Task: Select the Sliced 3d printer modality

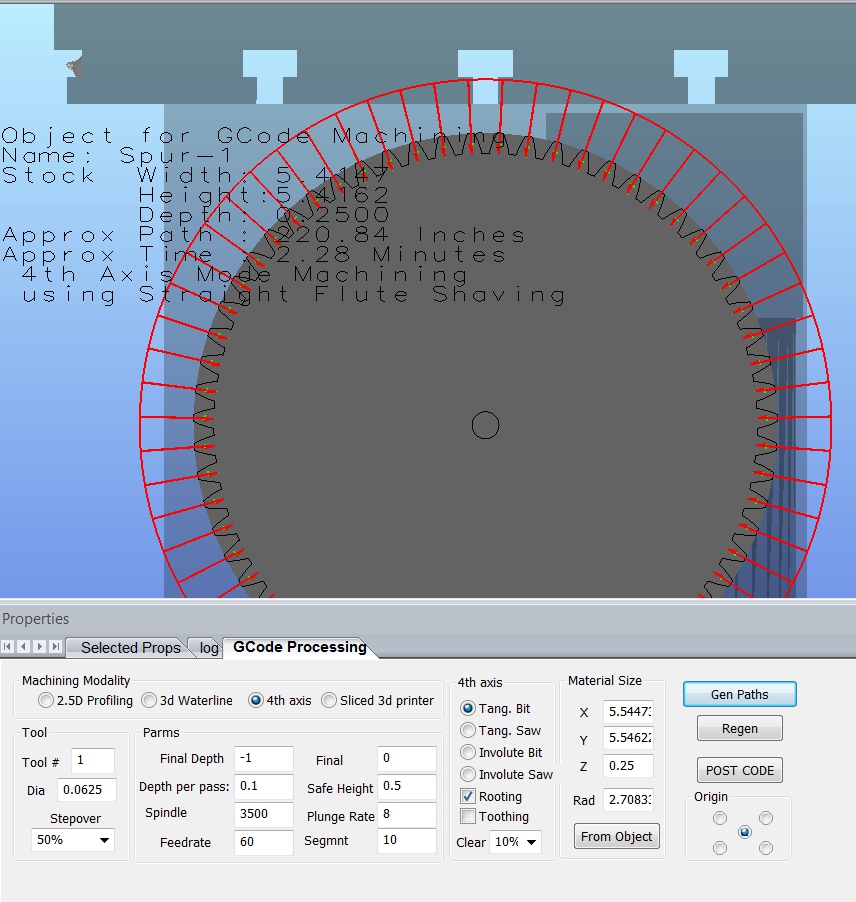Action: pyautogui.click(x=329, y=700)
